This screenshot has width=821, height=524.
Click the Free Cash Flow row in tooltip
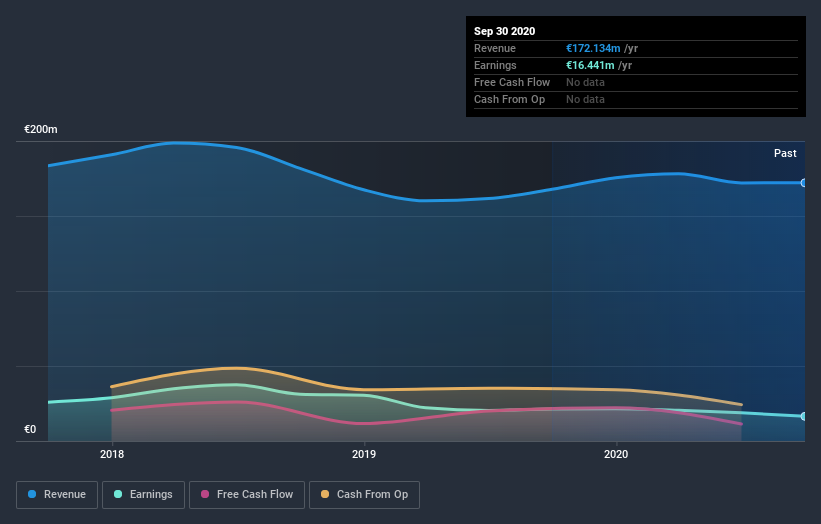coord(636,83)
